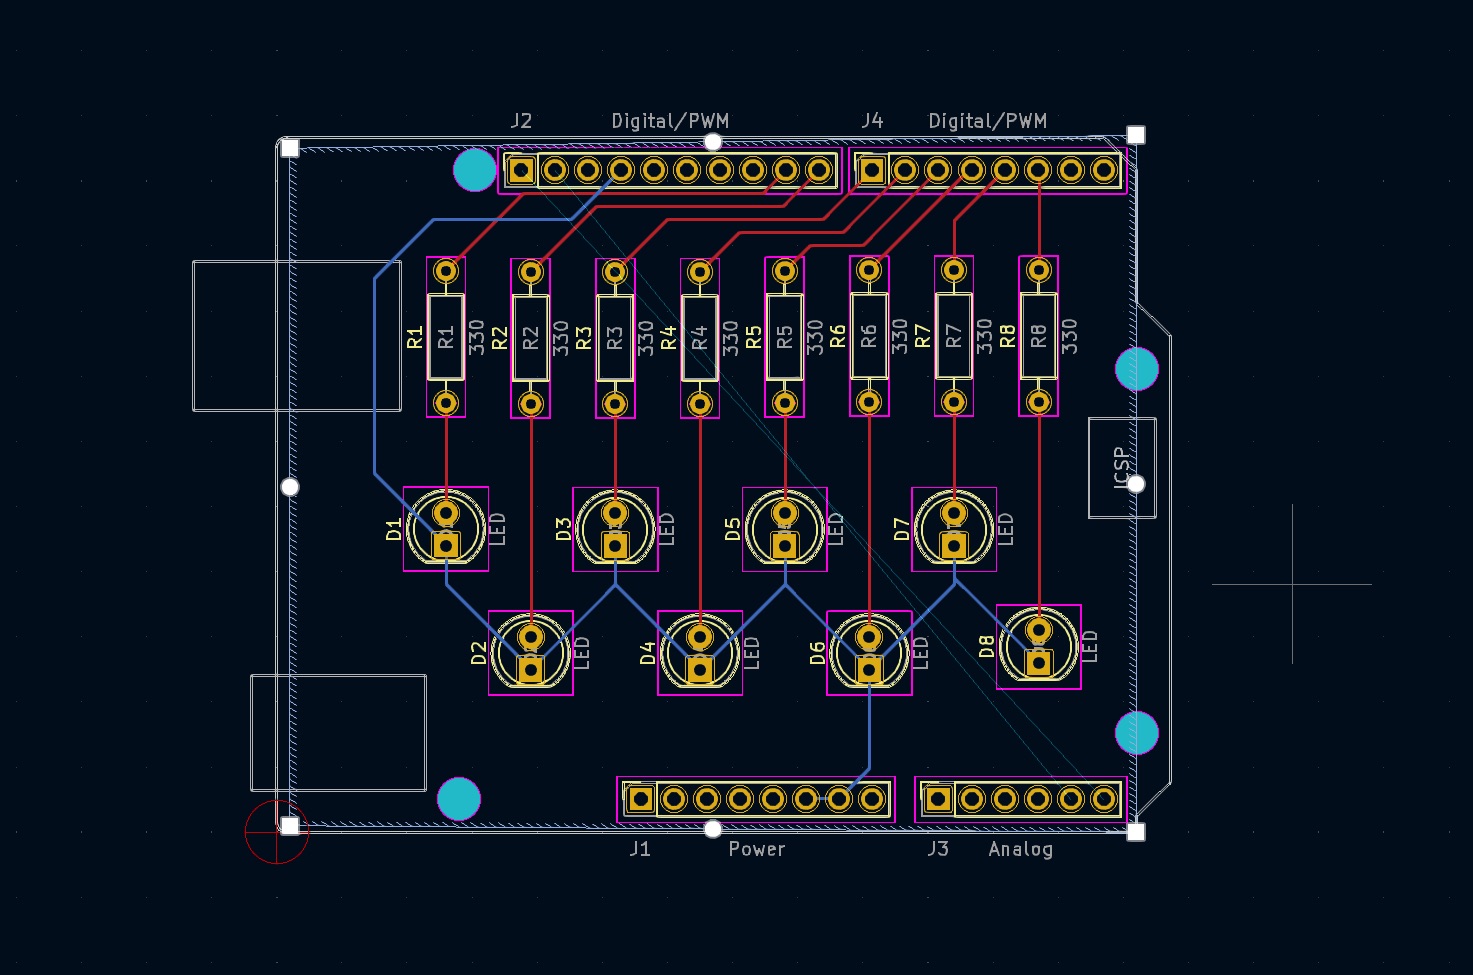
Task: Click the D6 LED footprint
Action: tap(869, 653)
